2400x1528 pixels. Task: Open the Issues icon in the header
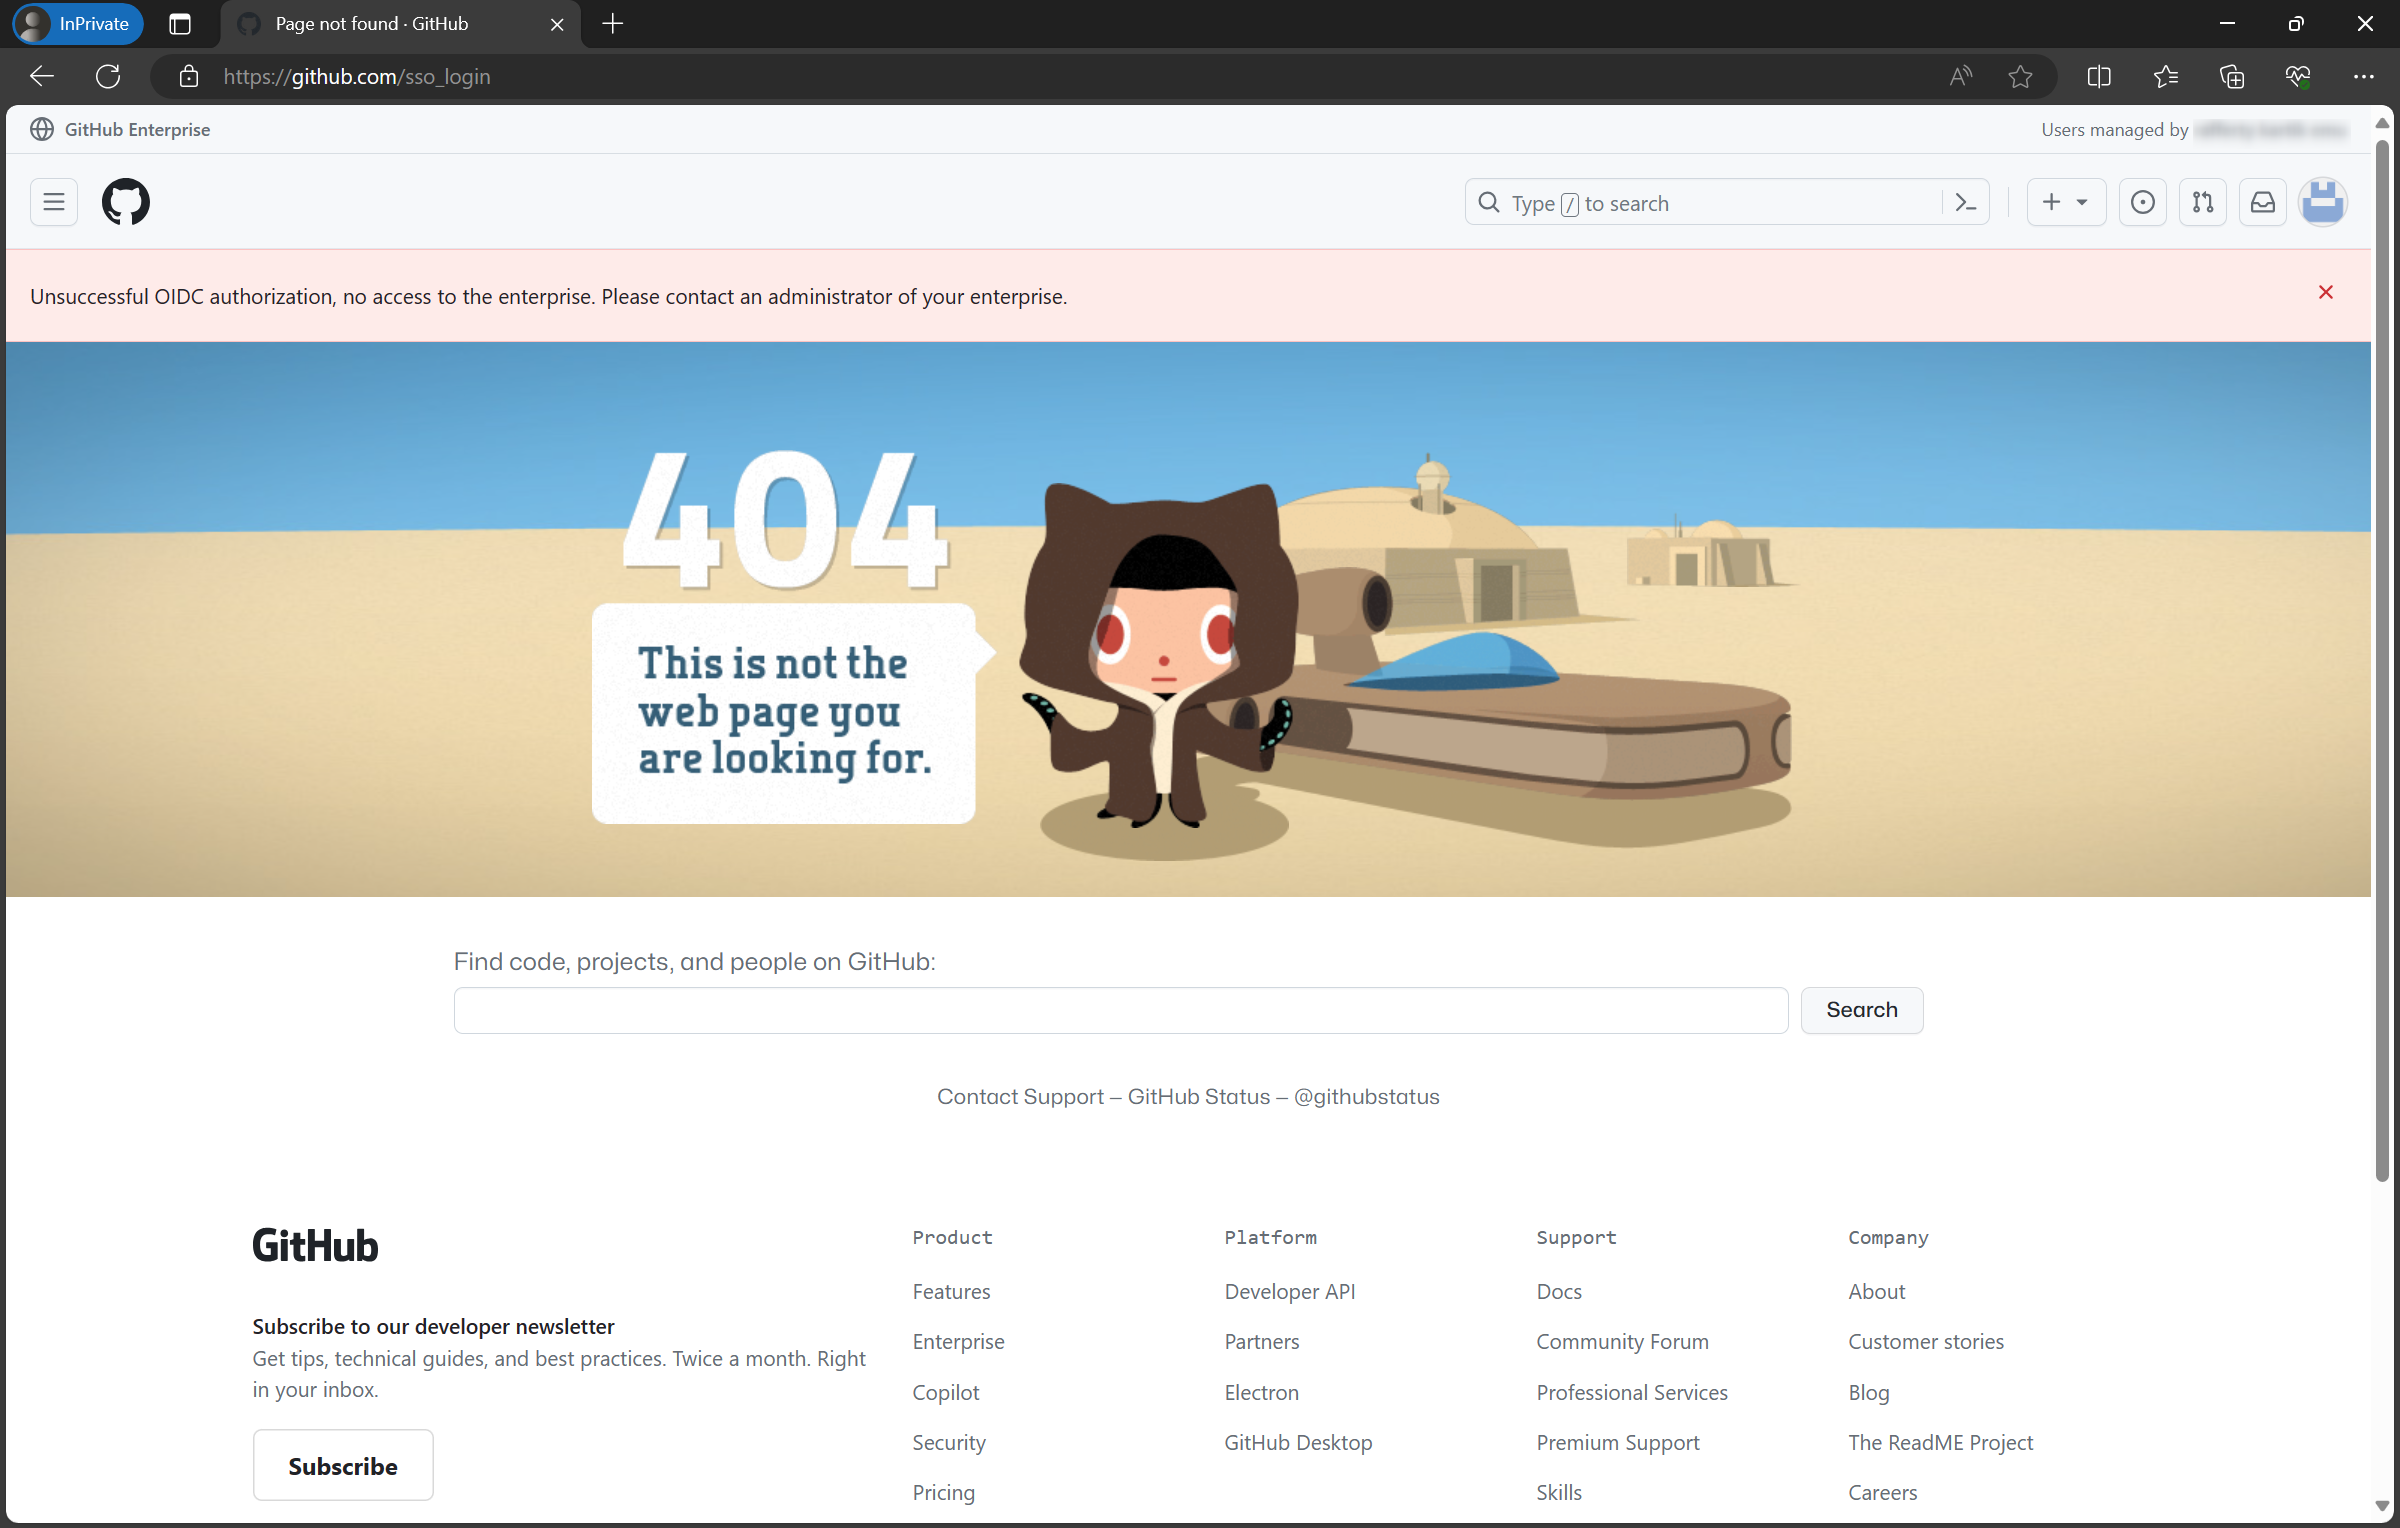click(2142, 201)
